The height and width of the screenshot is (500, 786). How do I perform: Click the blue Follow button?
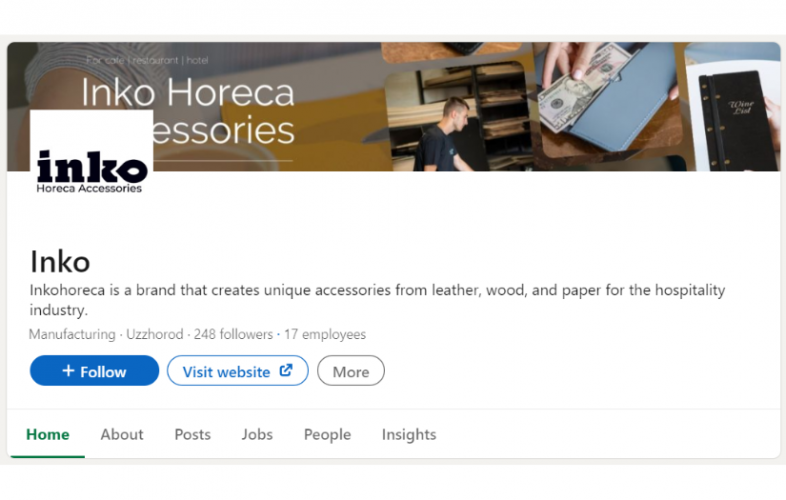click(x=94, y=371)
